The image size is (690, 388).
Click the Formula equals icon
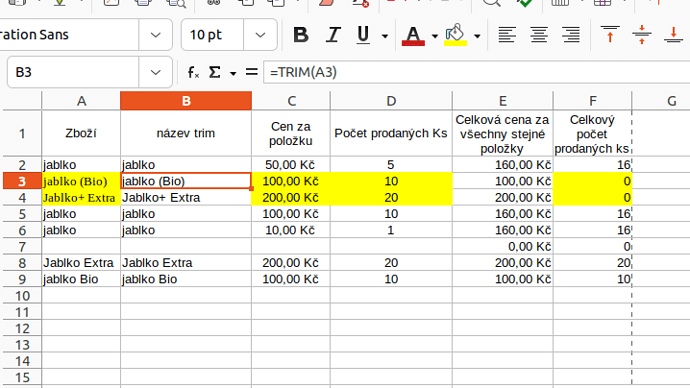(x=252, y=72)
